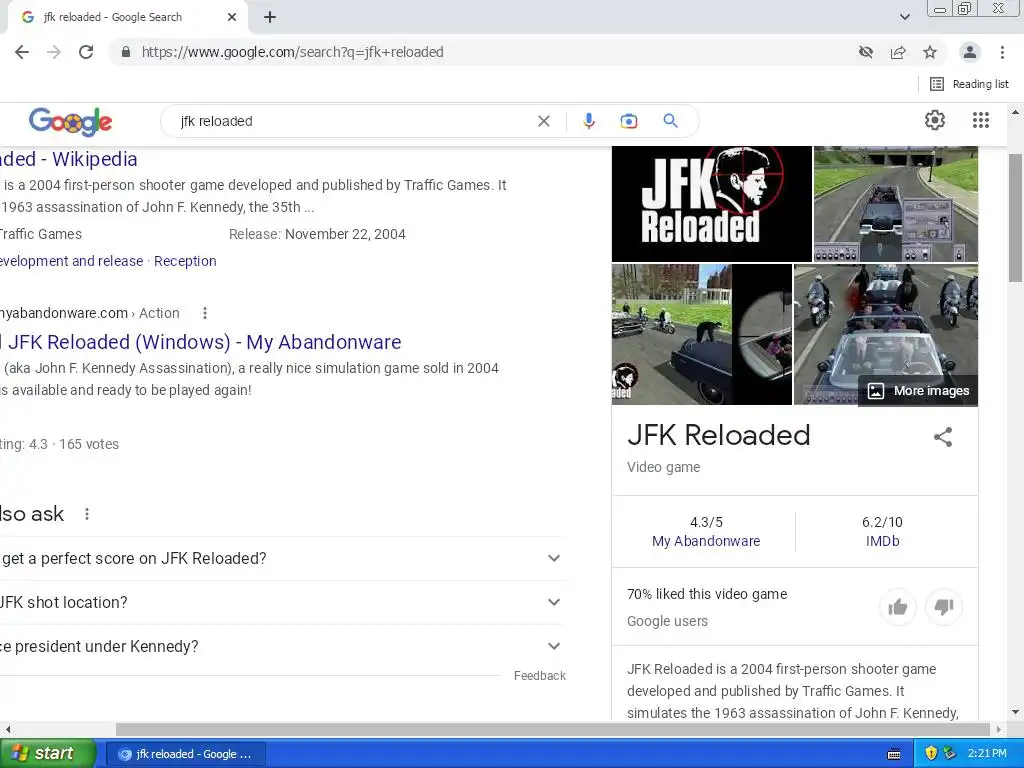Click the Release: November 22, 2004 text
1024x768 pixels.
[317, 234]
